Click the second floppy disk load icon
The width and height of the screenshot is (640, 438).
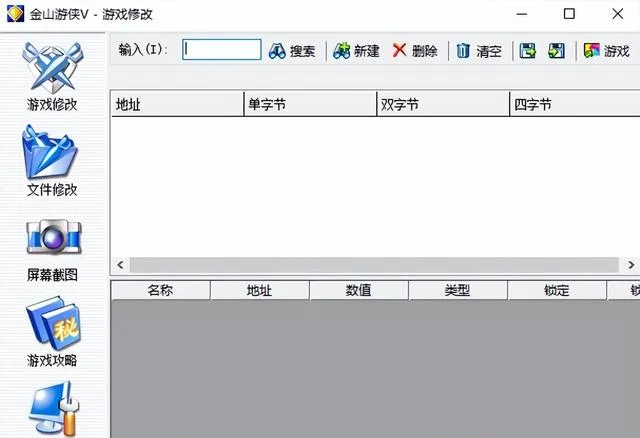557,51
